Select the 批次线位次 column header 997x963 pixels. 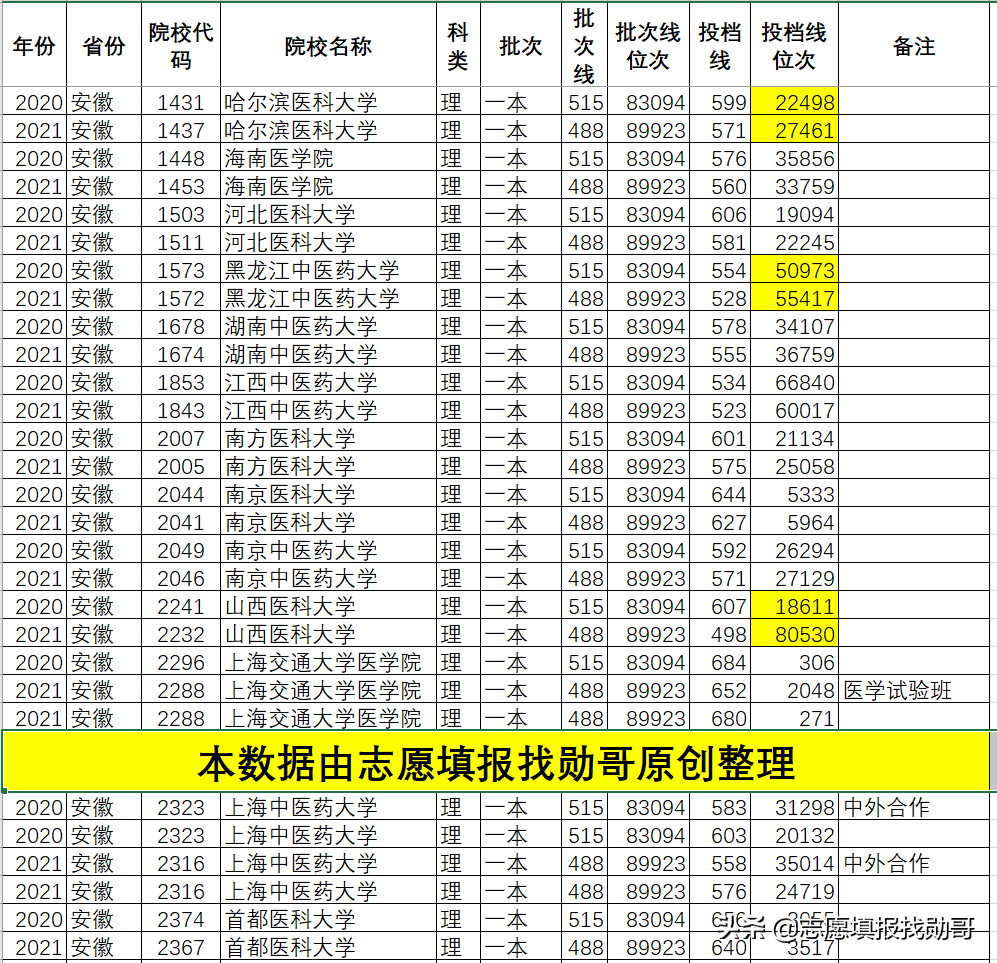(x=646, y=45)
